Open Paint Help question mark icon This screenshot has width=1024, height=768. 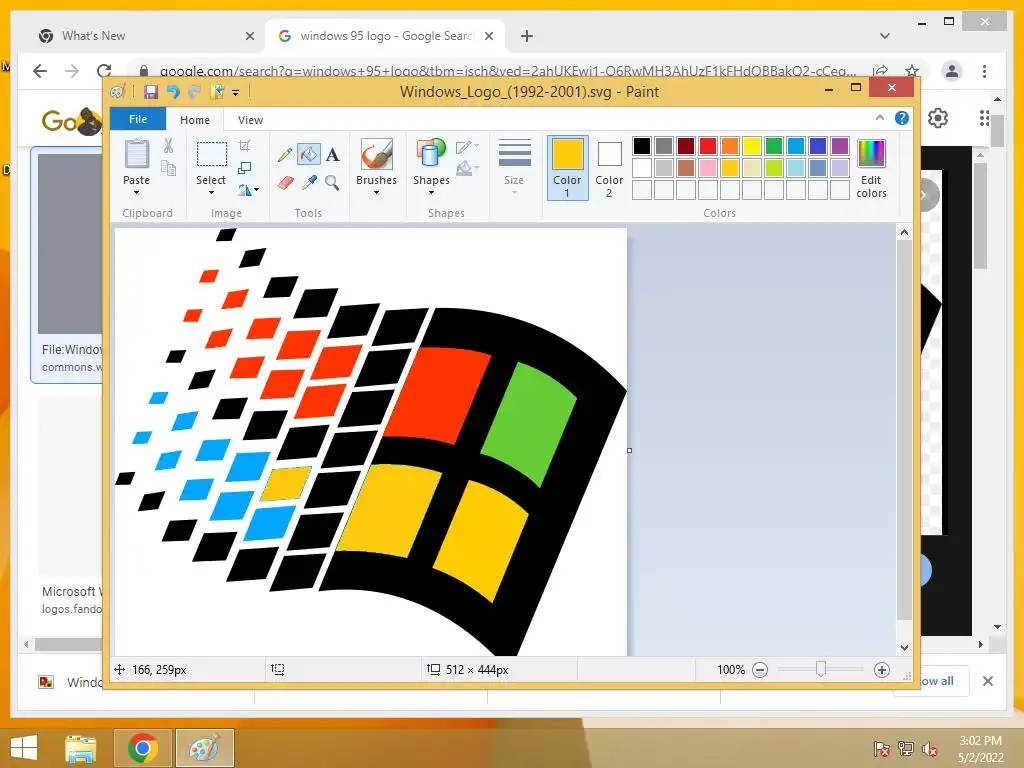902,118
